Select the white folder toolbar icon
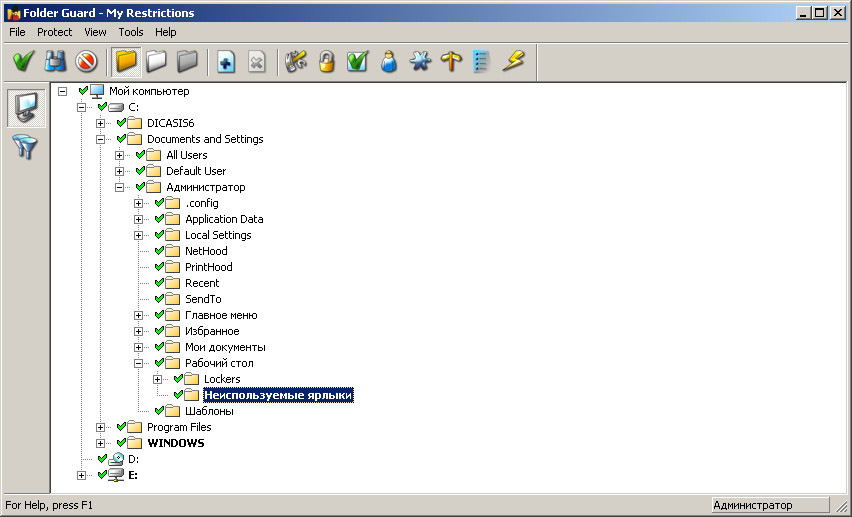 point(156,61)
